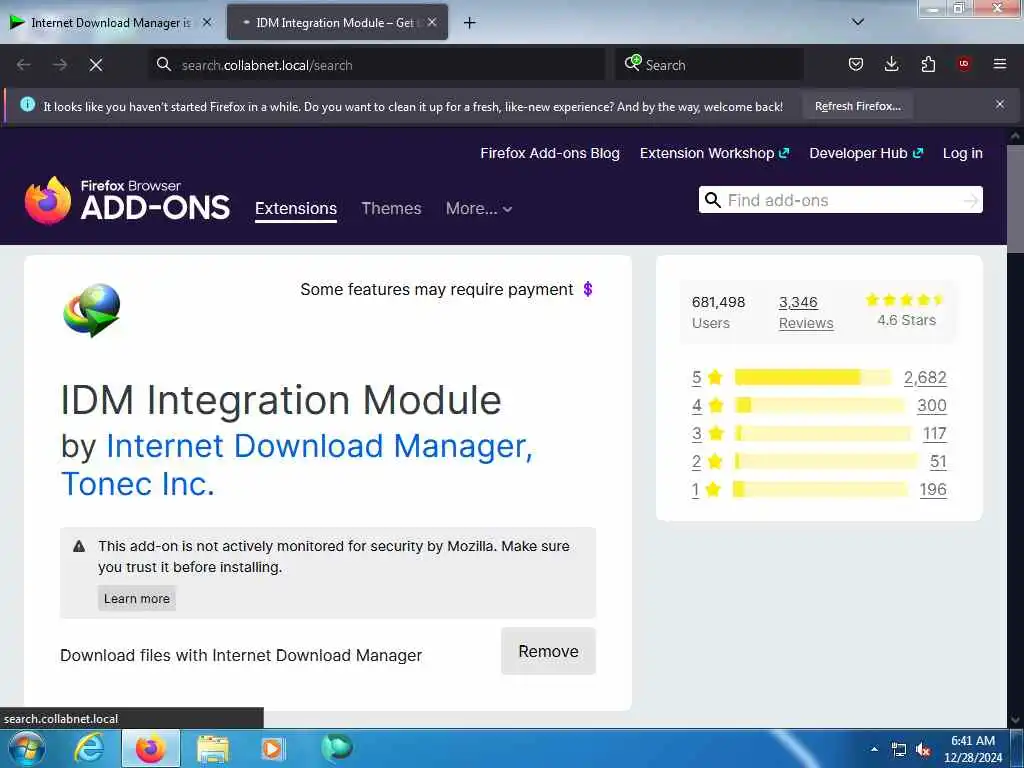Open the 3,346 Reviews link
This screenshot has width=1024, height=768.
click(x=806, y=312)
